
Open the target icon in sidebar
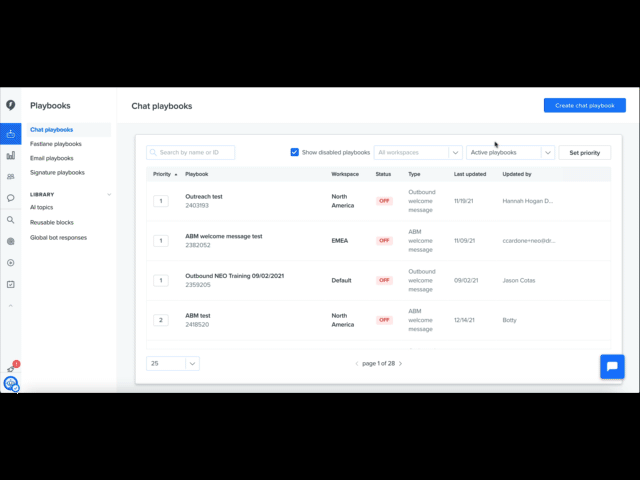(x=11, y=242)
